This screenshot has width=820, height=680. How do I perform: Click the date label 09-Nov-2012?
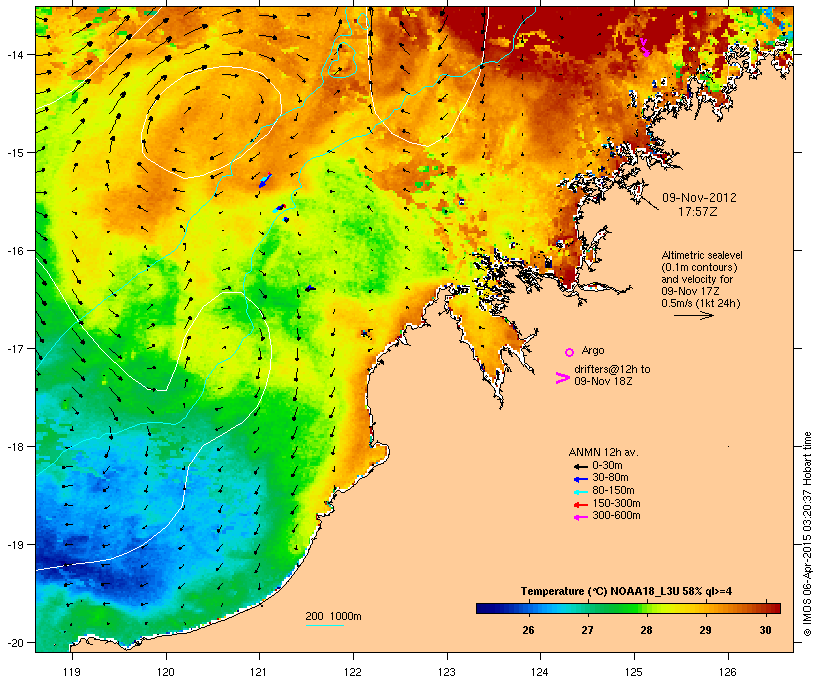699,198
